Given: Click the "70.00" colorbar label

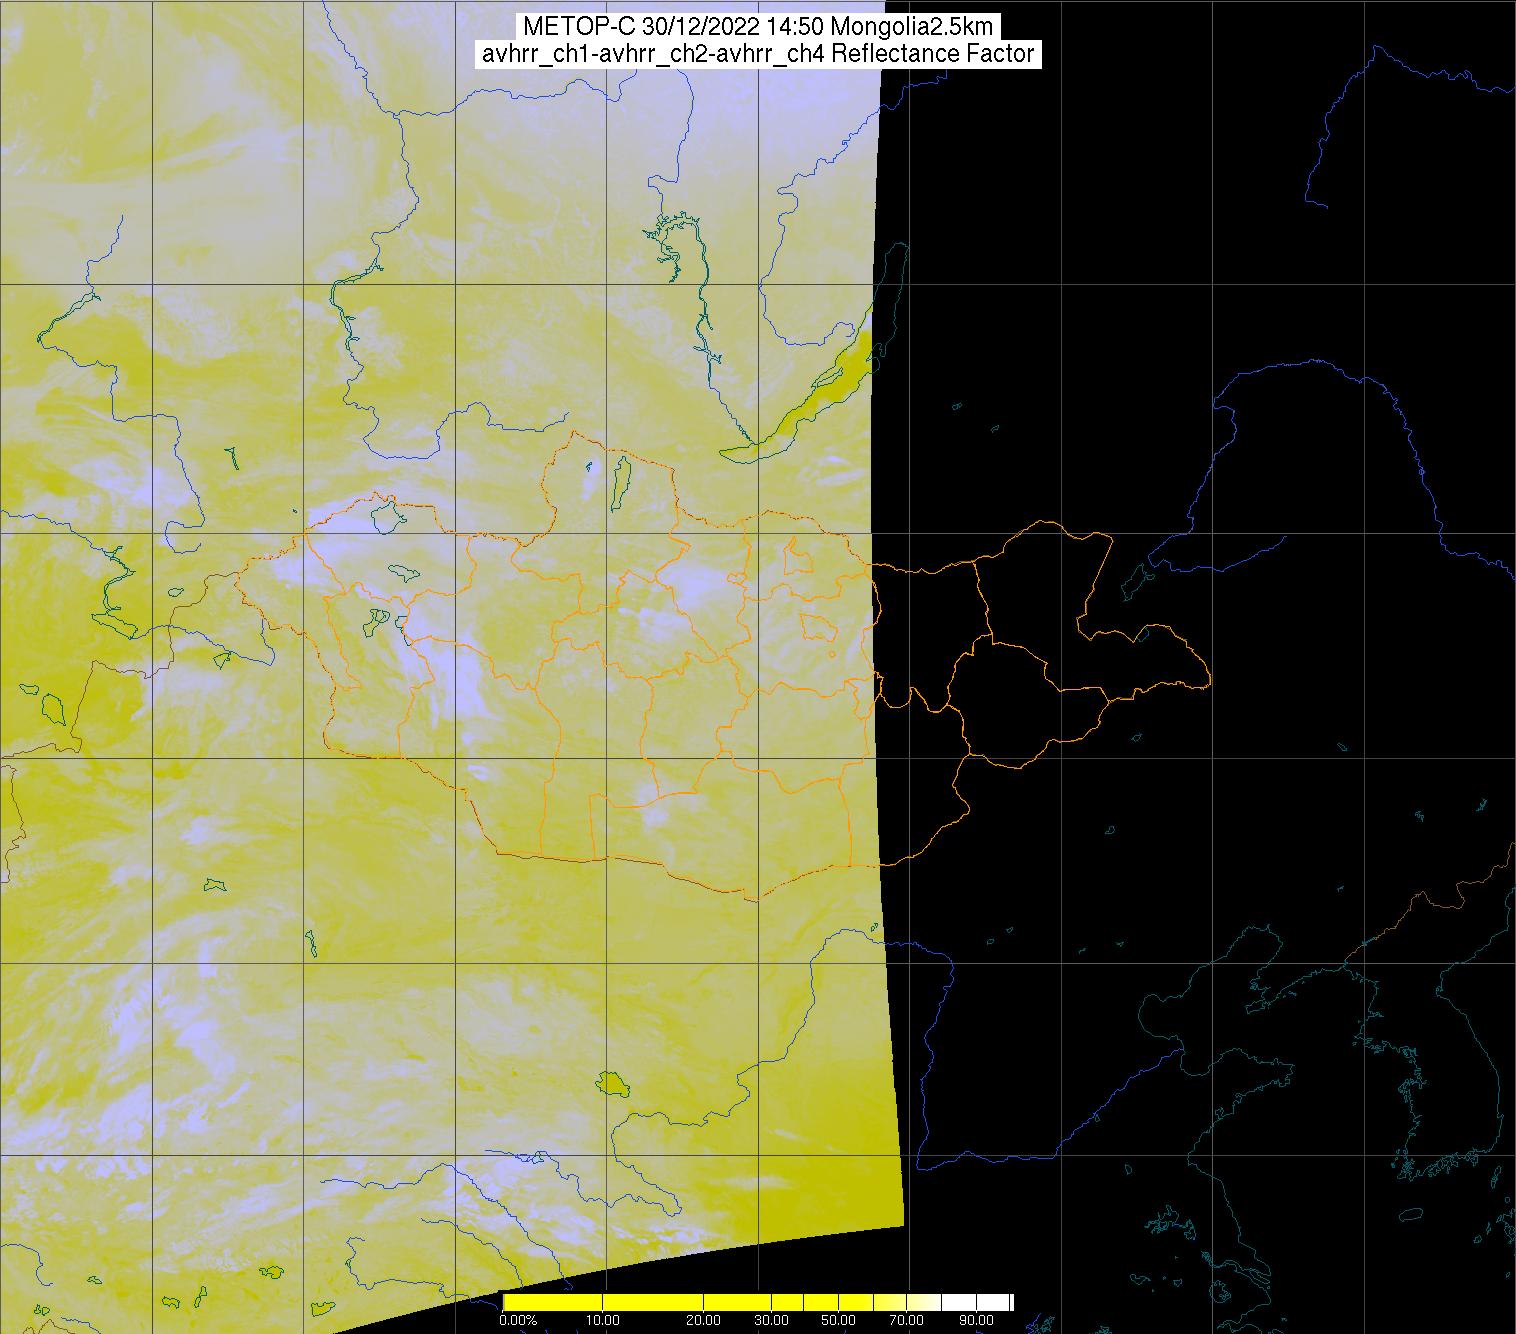Looking at the screenshot, I should pyautogui.click(x=907, y=1320).
